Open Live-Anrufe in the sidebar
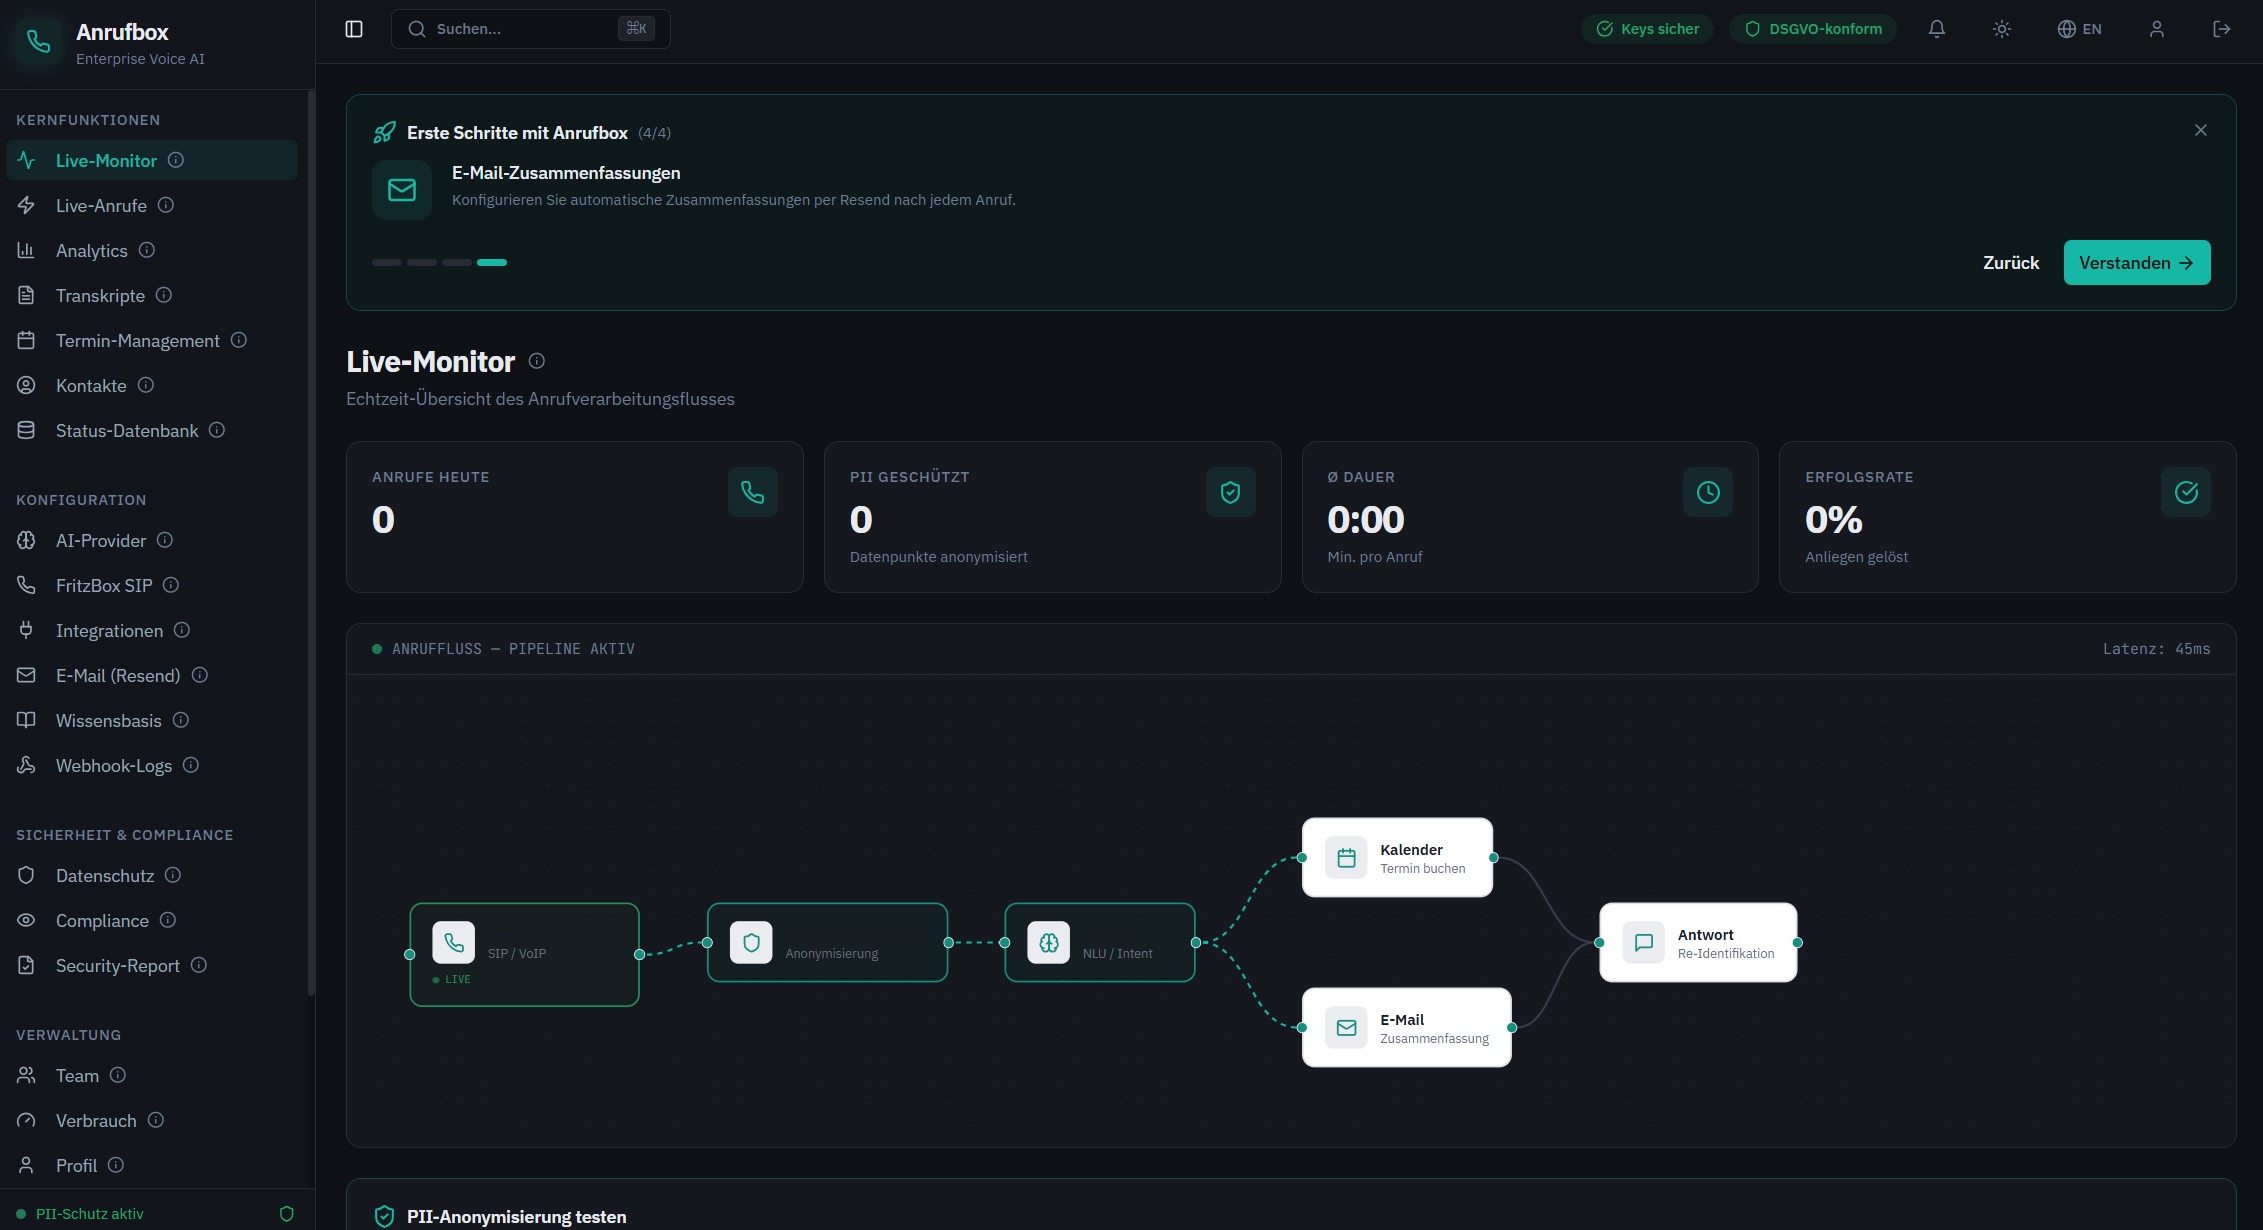The image size is (2263, 1230). (x=152, y=205)
